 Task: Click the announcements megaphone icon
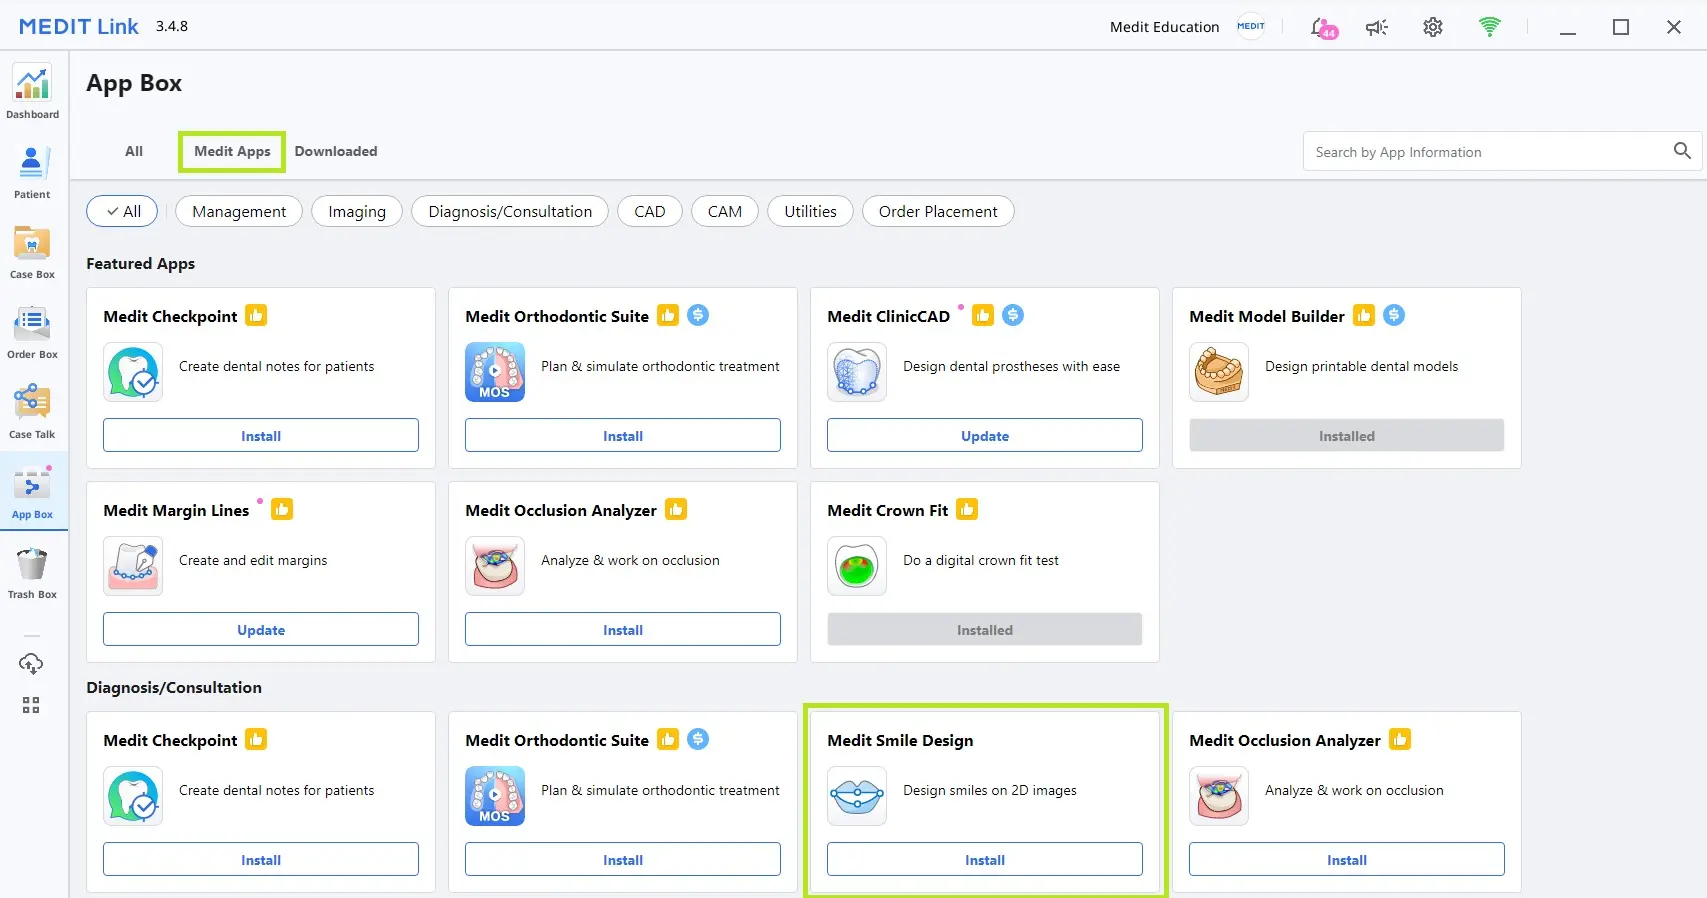coord(1377,28)
